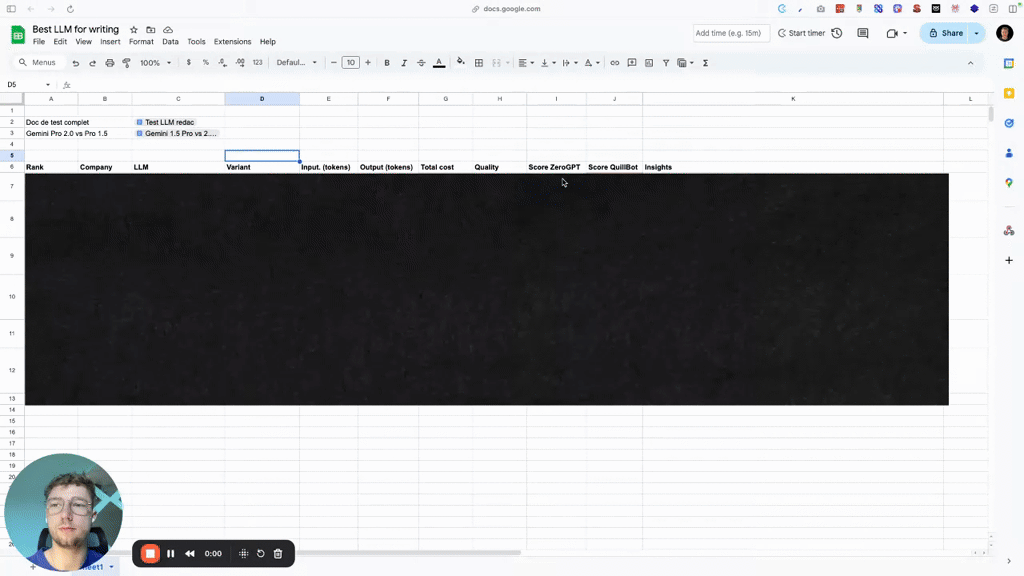The height and width of the screenshot is (576, 1024).
Task: Open the Meet camera icon
Action: pyautogui.click(x=892, y=33)
